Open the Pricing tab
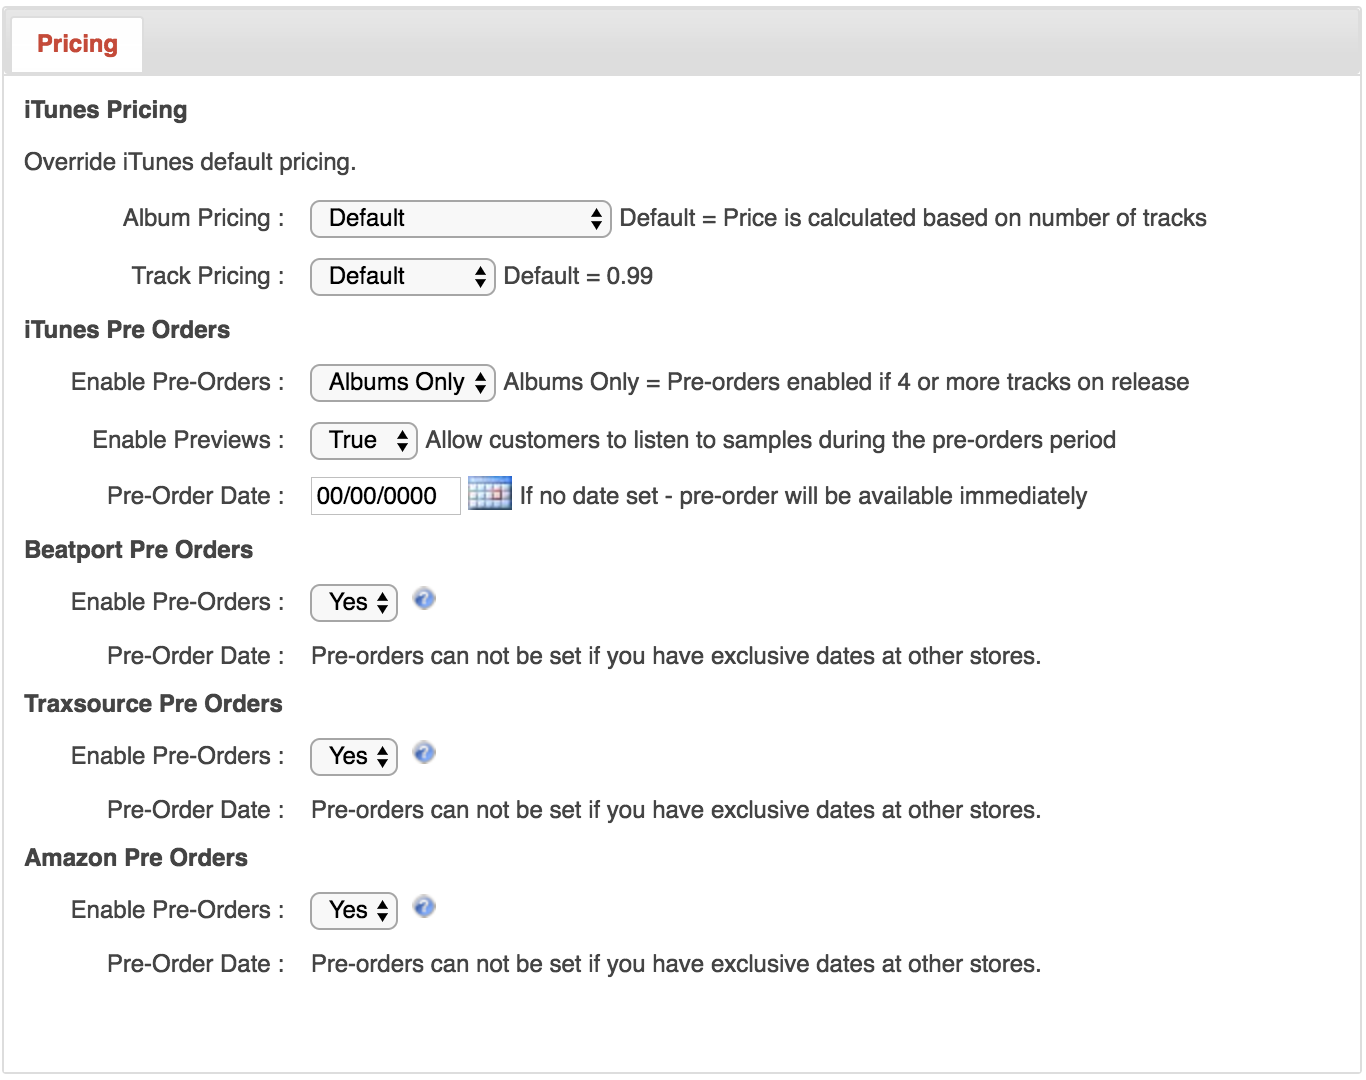The height and width of the screenshot is (1080, 1366). click(77, 45)
